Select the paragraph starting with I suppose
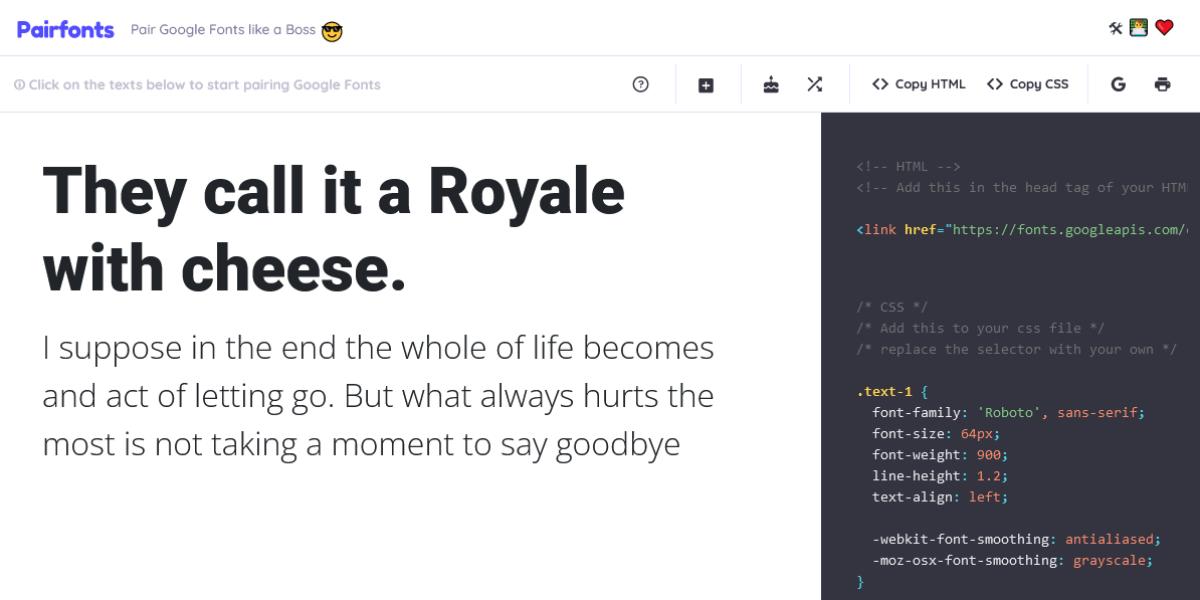This screenshot has width=1200, height=600. click(378, 395)
